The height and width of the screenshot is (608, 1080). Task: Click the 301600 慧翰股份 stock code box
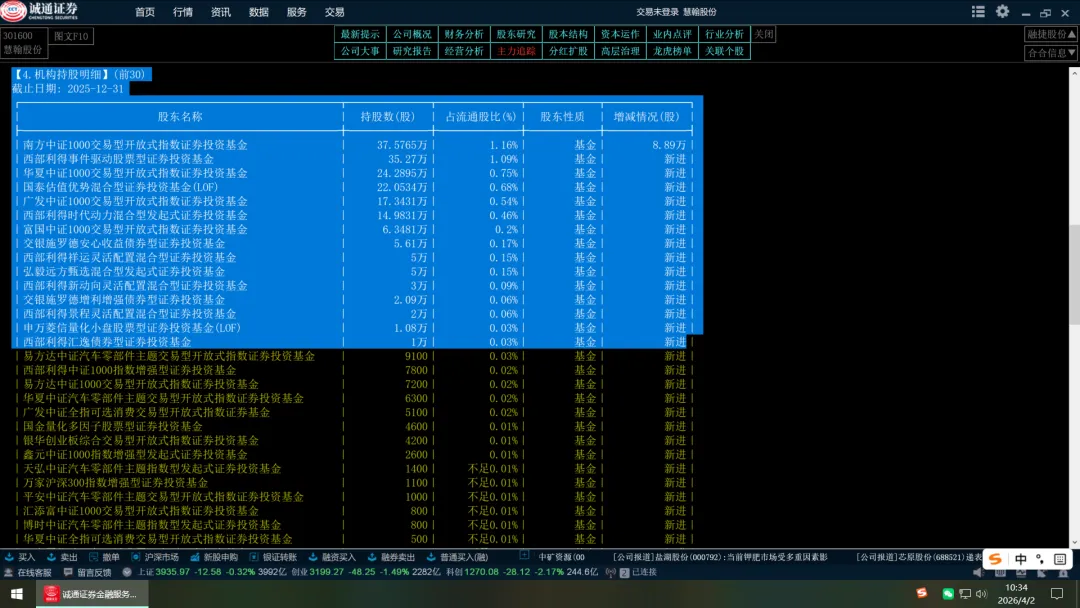click(x=23, y=43)
